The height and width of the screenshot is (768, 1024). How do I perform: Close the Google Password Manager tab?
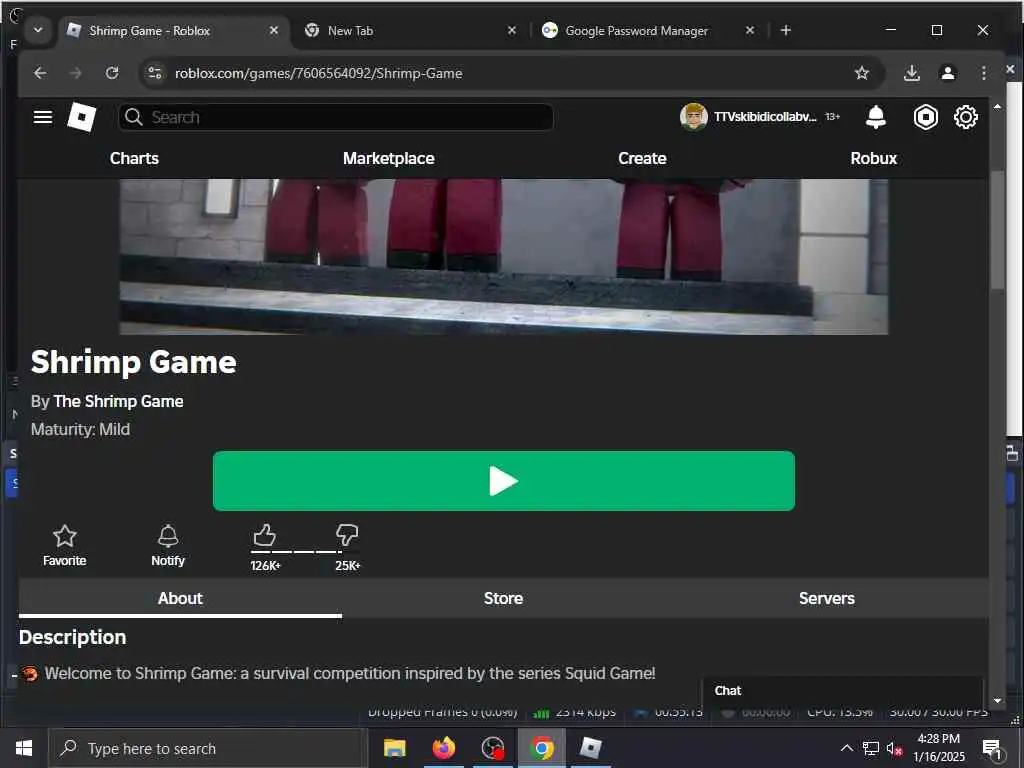pos(750,30)
